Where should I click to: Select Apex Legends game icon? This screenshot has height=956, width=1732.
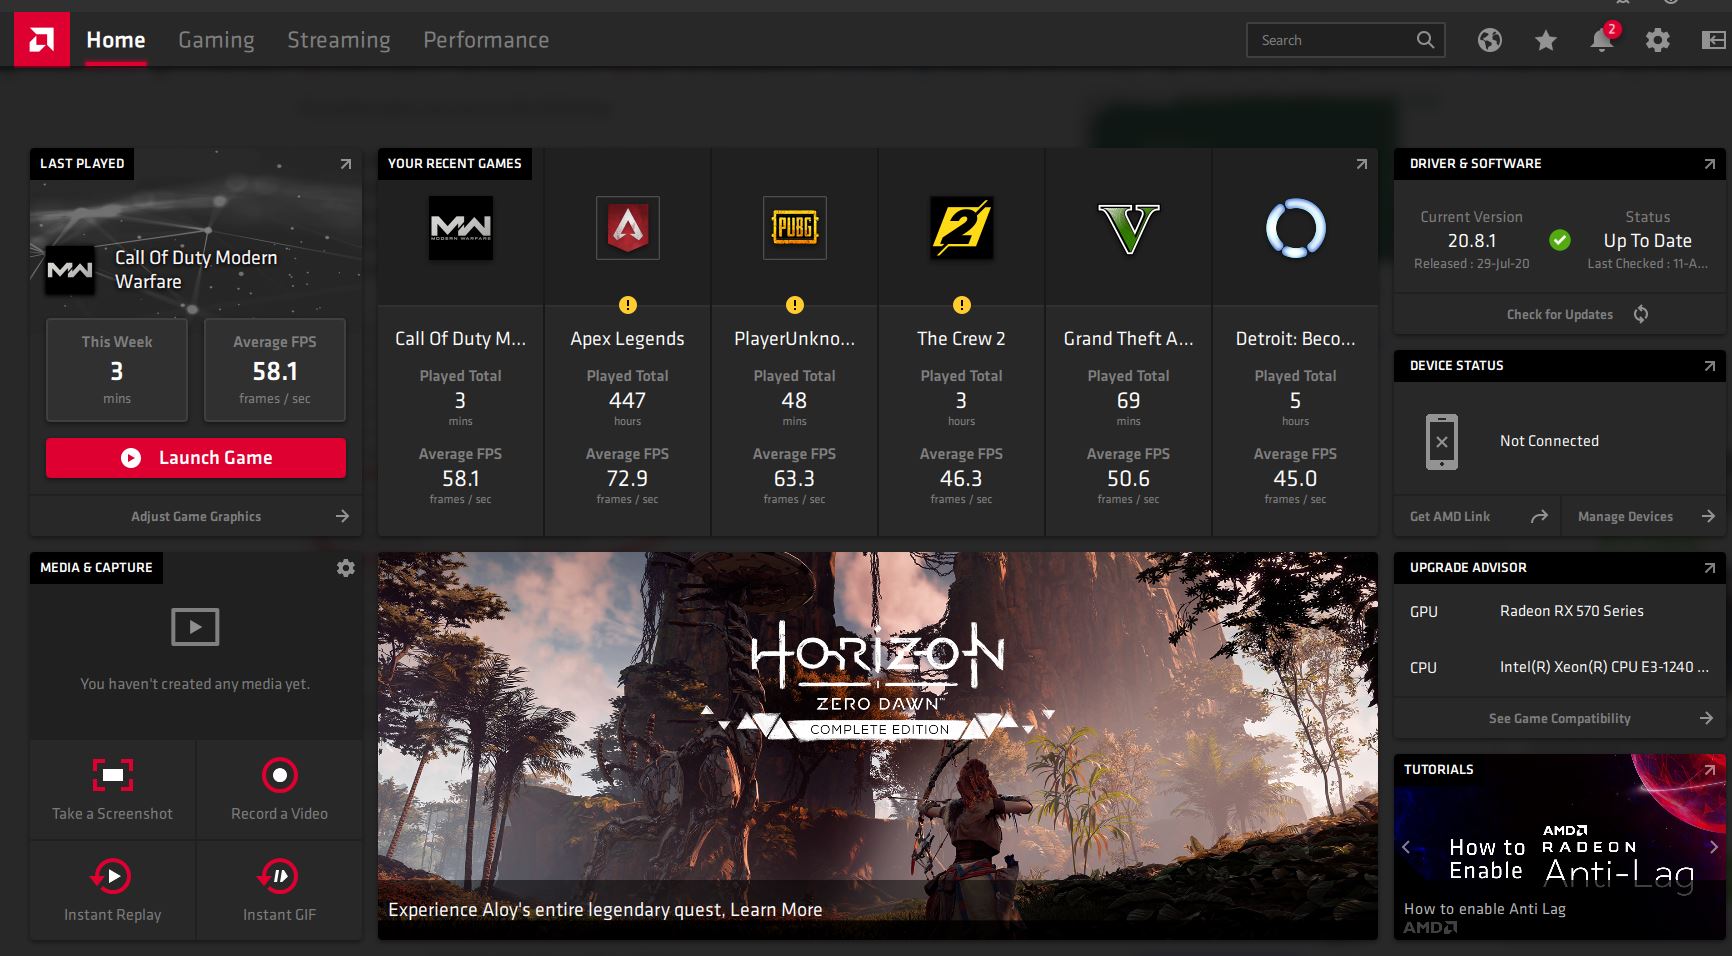click(x=628, y=228)
